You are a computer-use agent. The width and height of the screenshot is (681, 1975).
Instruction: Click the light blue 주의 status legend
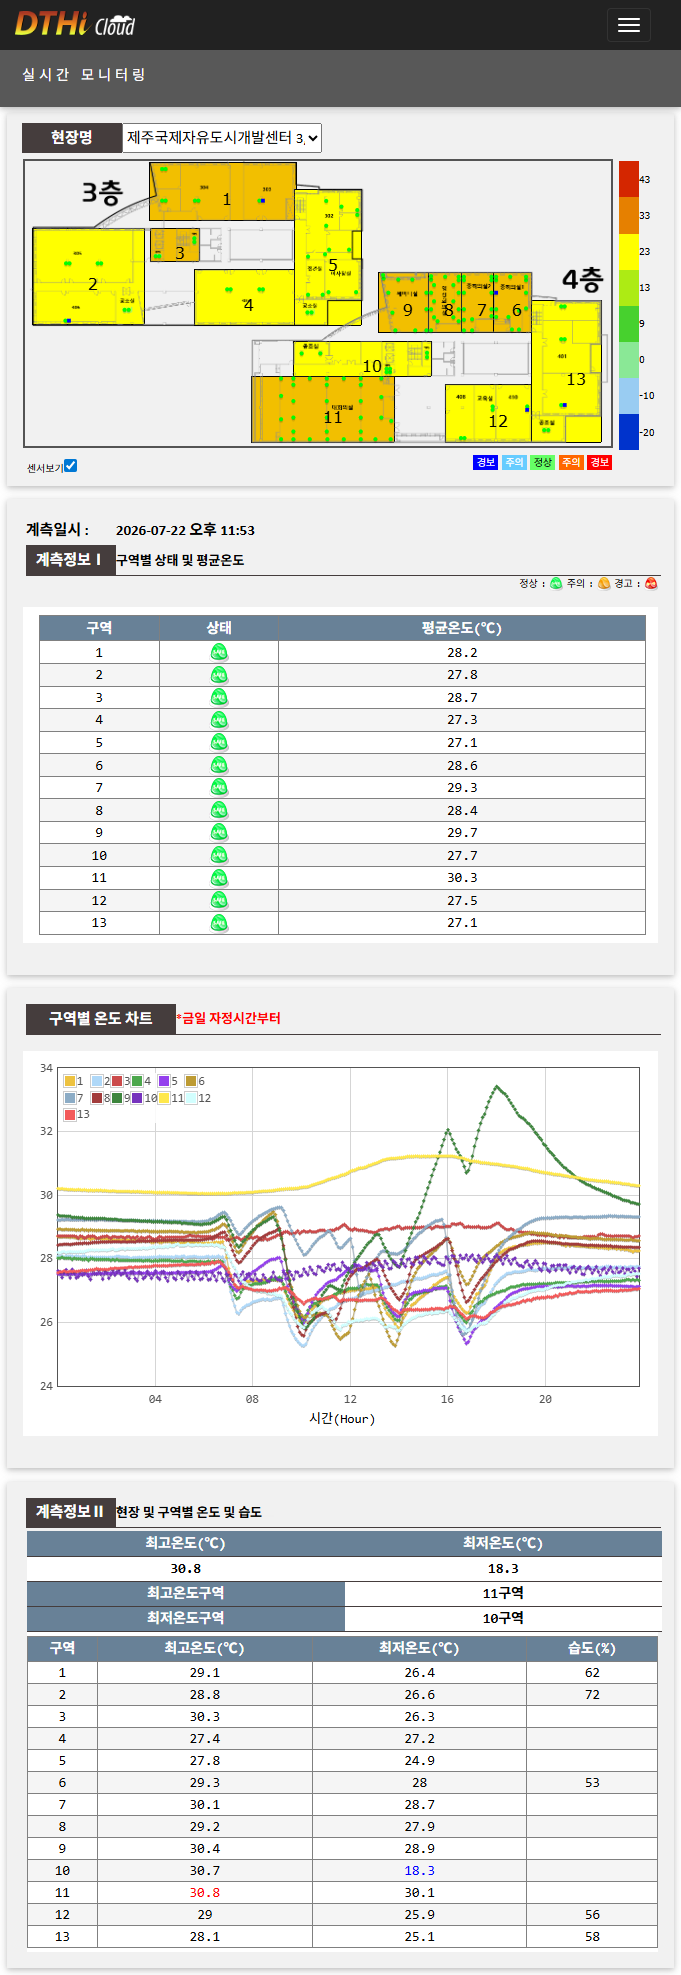[x=514, y=462]
